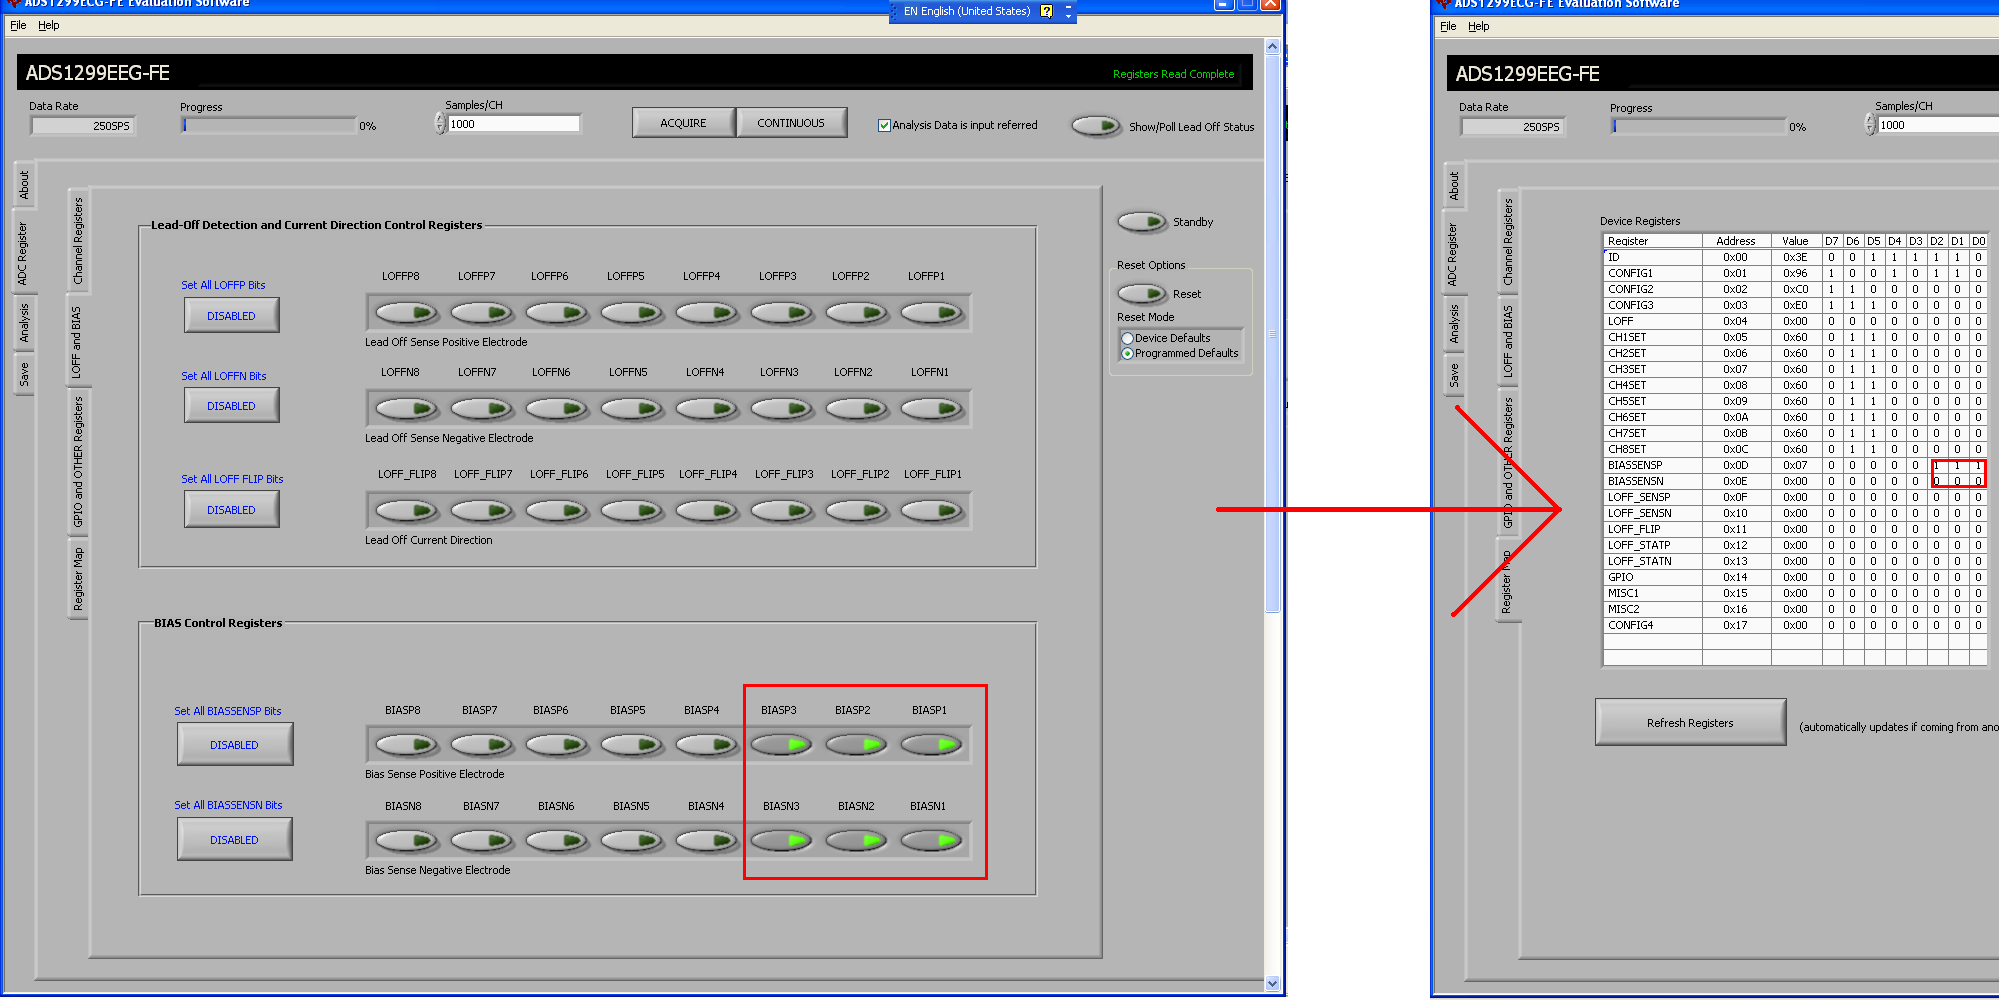Click the left window's scrollbar up arrow

click(x=1272, y=46)
